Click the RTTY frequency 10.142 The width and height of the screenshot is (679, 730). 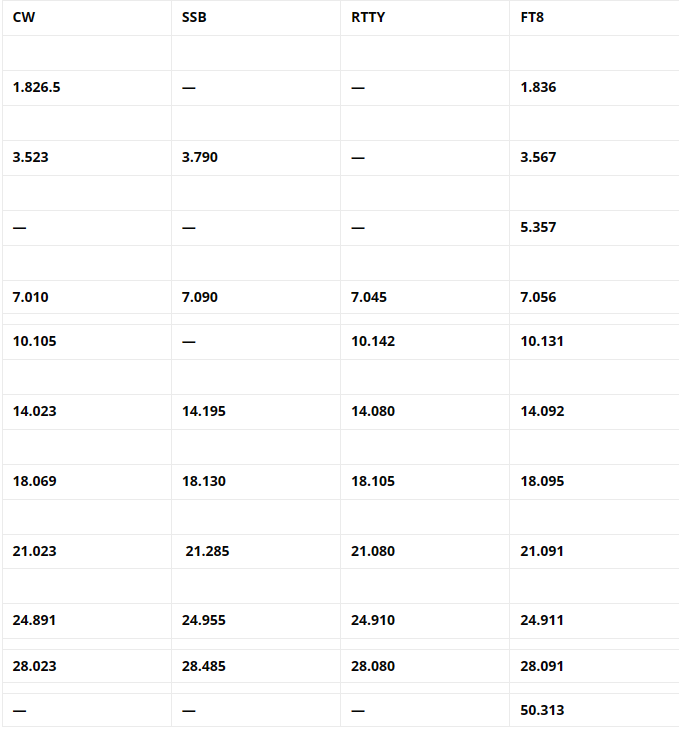point(373,341)
